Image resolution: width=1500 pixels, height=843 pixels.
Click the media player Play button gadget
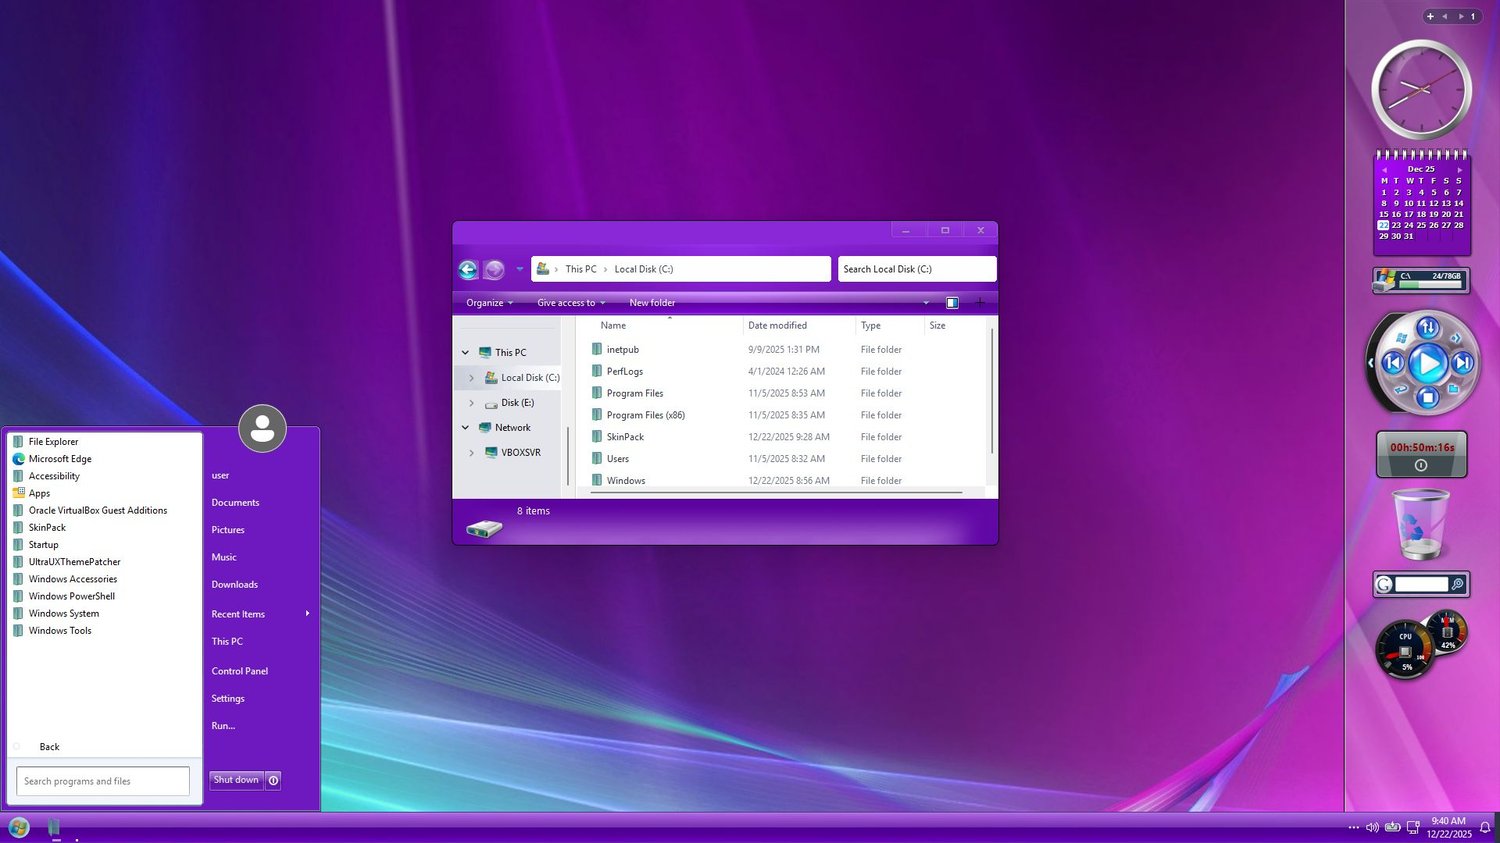(1428, 363)
